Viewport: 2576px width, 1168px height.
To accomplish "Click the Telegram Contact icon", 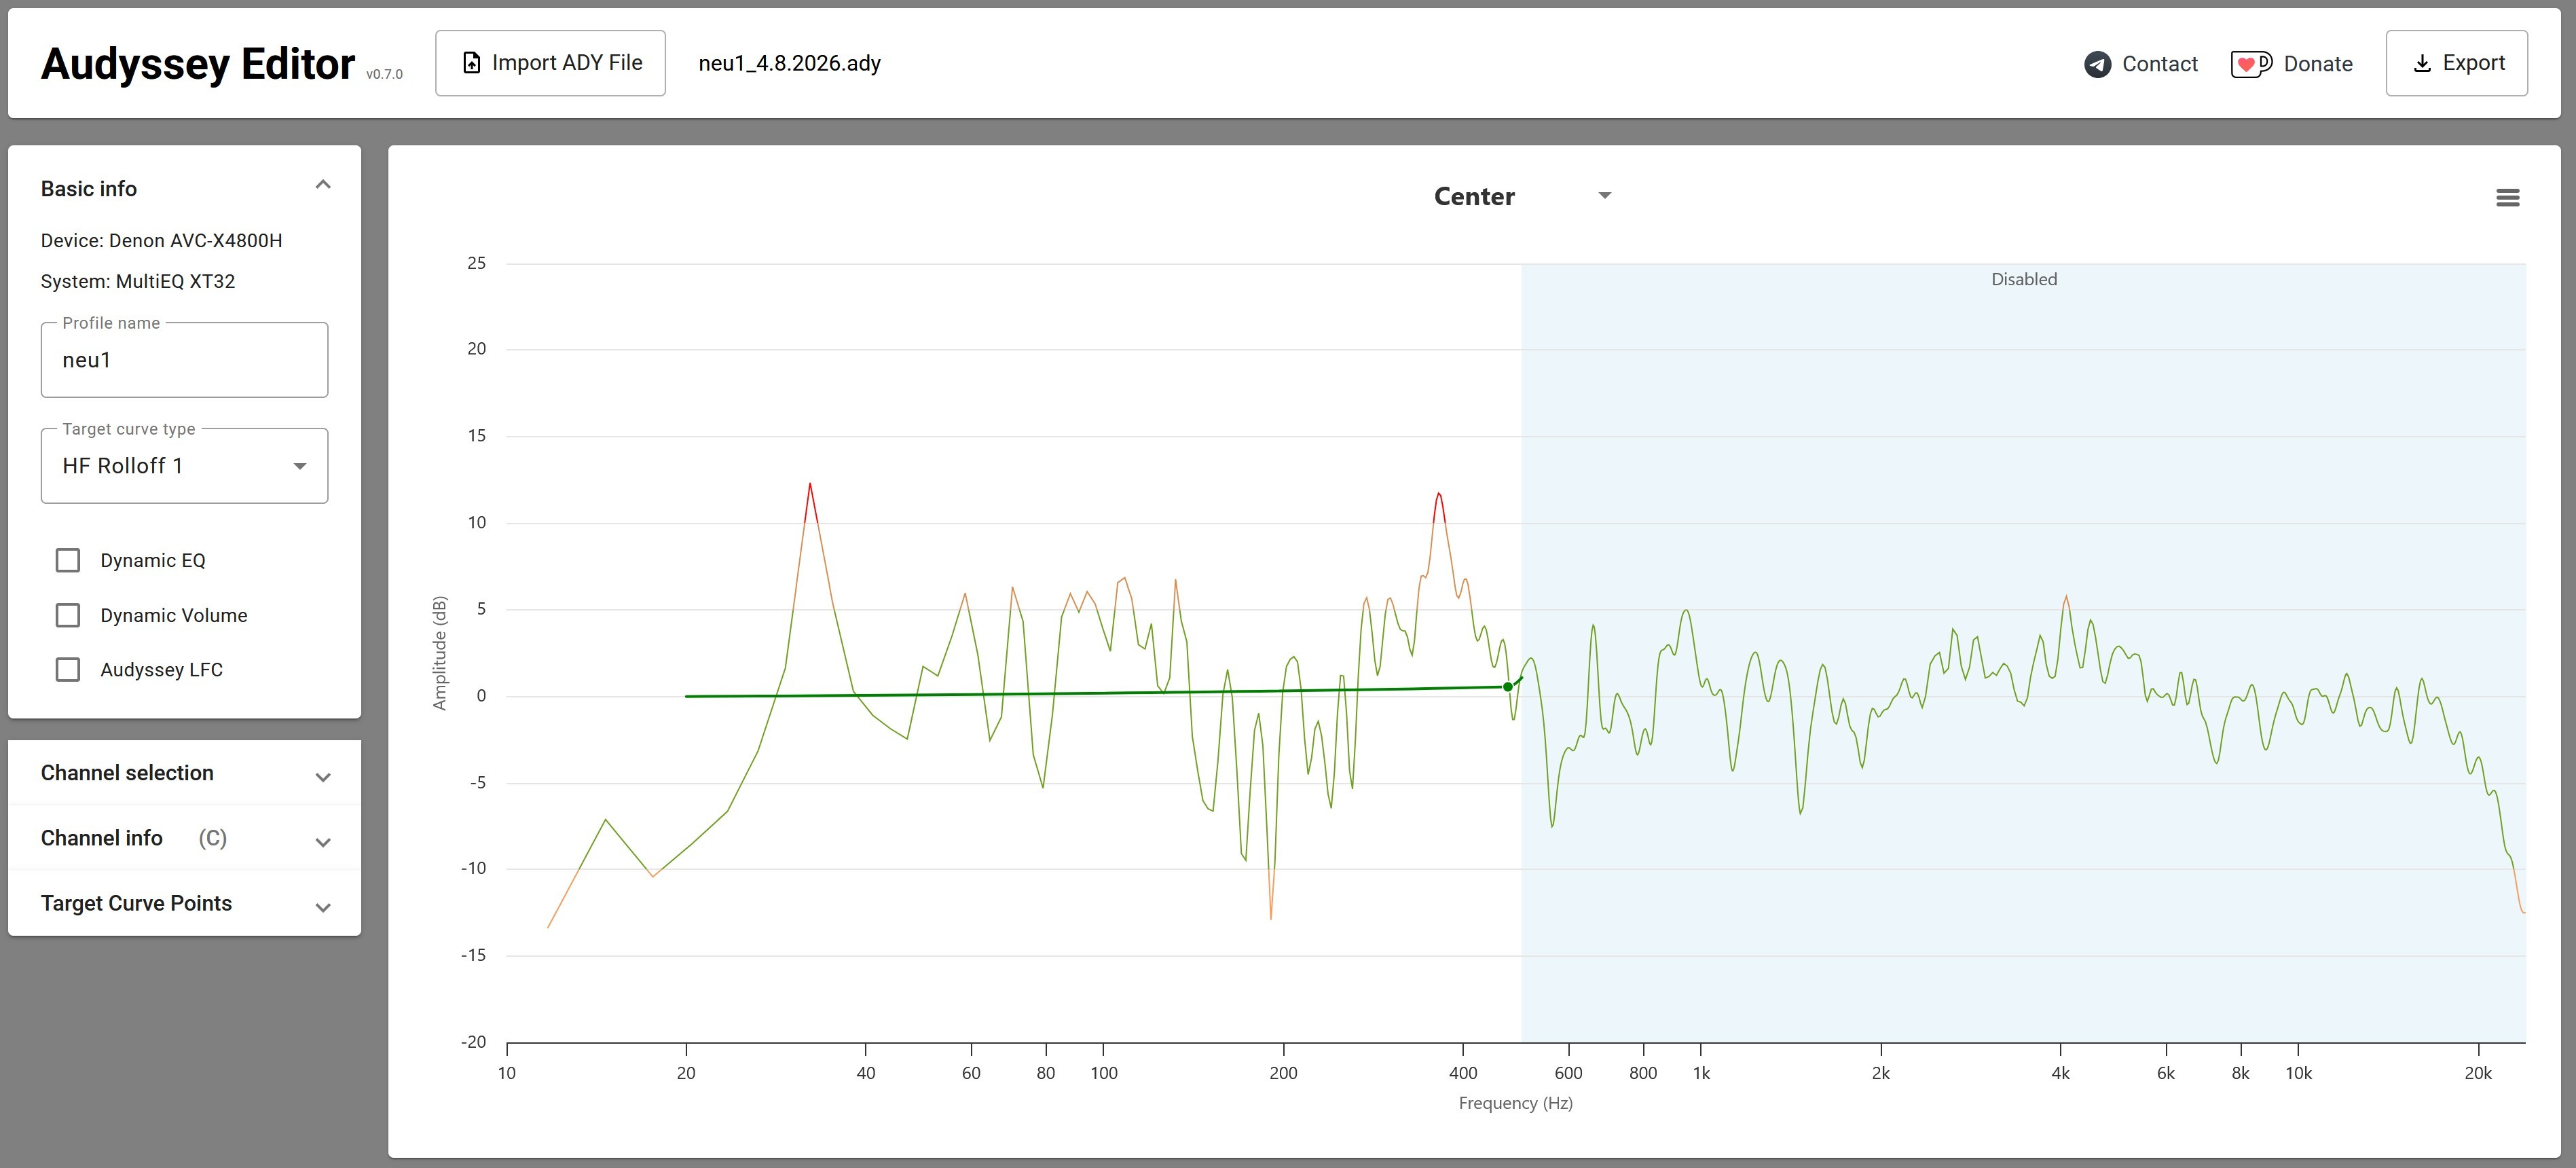I will pos(2097,64).
